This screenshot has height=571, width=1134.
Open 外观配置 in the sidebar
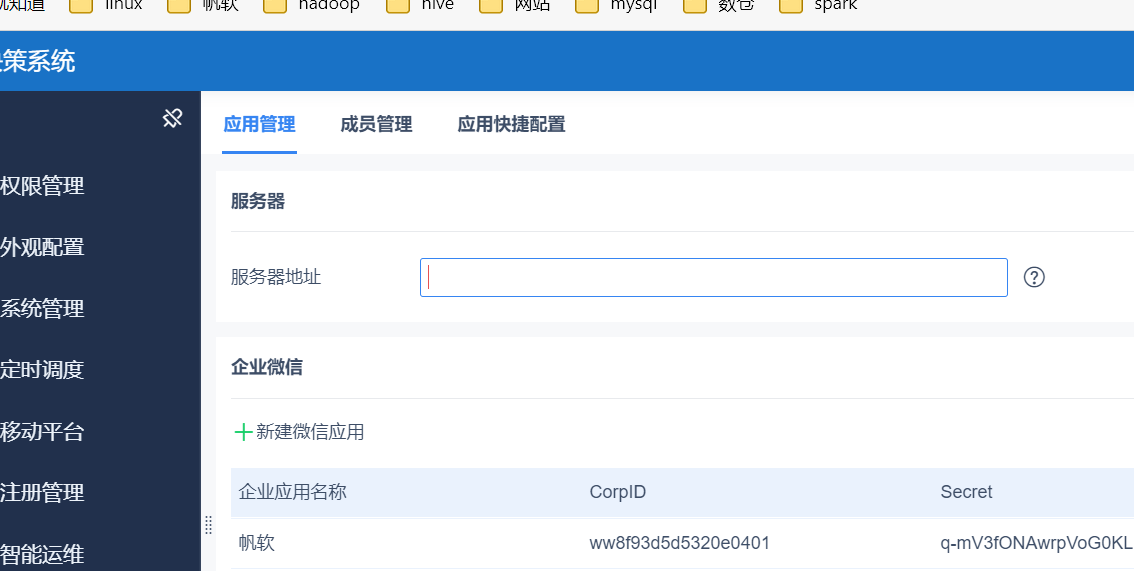click(x=42, y=247)
